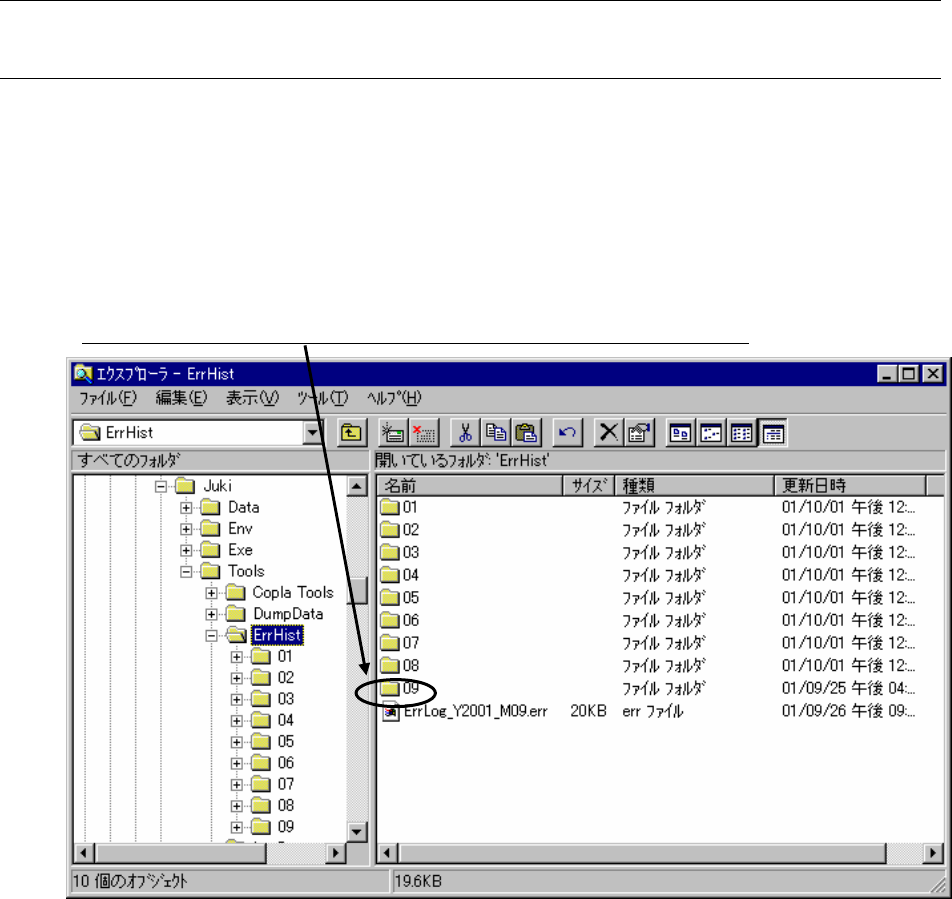The width and height of the screenshot is (952, 899).
Task: Open the 表示(V) menu
Action: coord(252,398)
